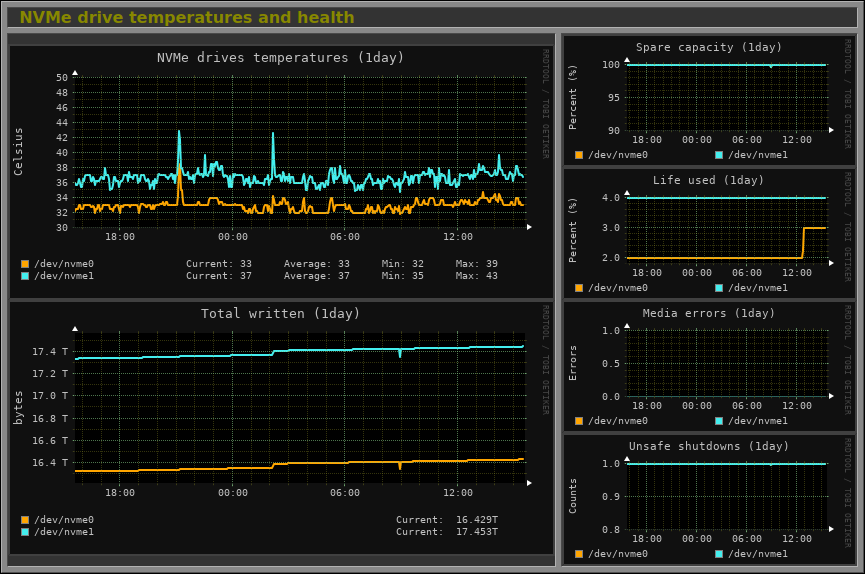Click 'Unsafe shutdowns (1day)' graph title
This screenshot has height=574, width=865.
click(709, 447)
